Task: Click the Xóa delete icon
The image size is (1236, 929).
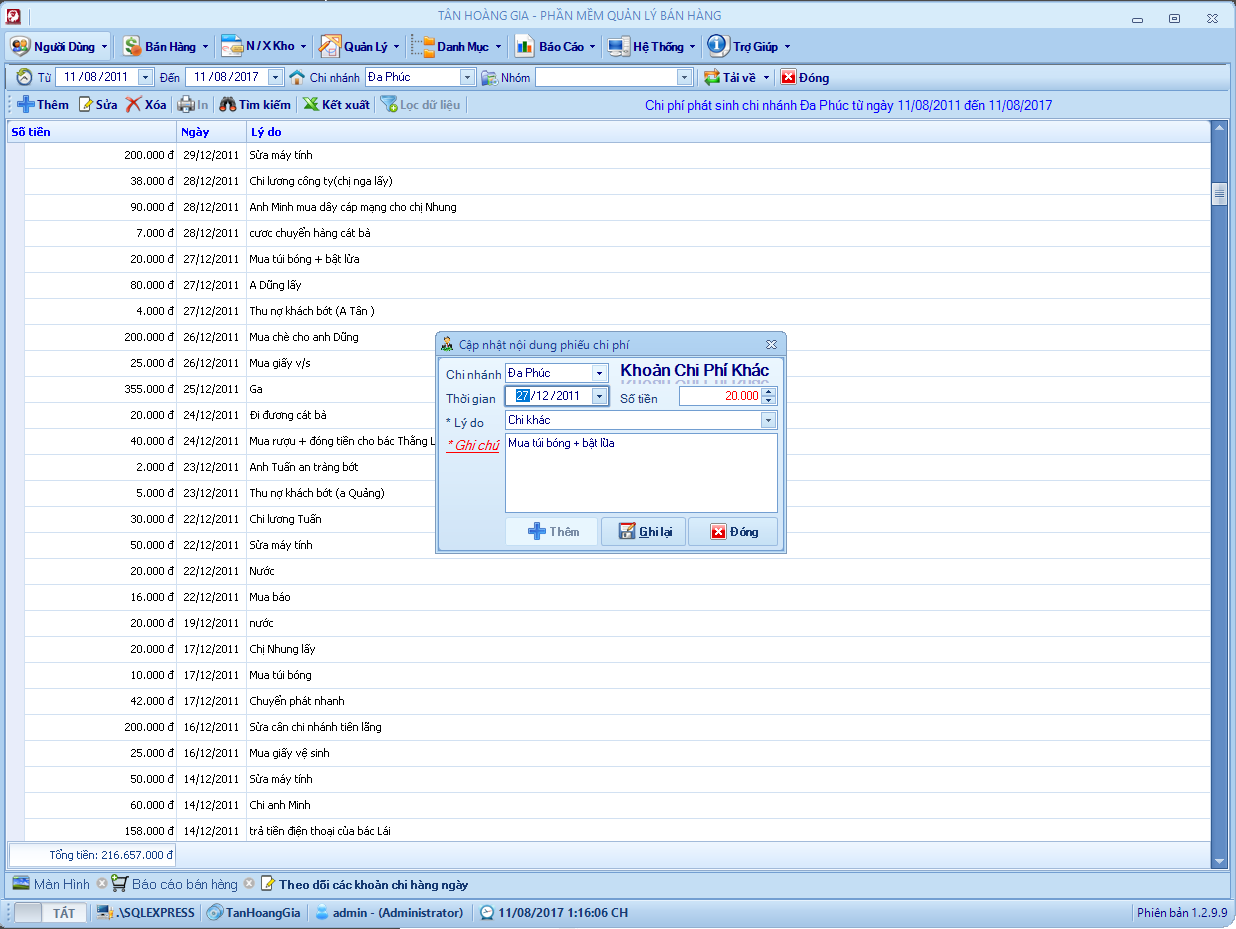Action: [x=134, y=105]
